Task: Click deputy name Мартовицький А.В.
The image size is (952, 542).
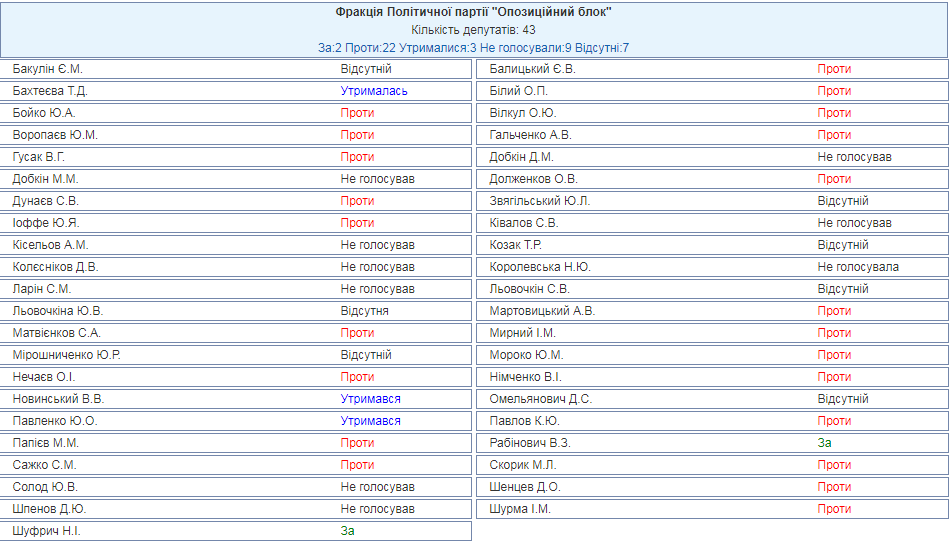Action: 542,311
